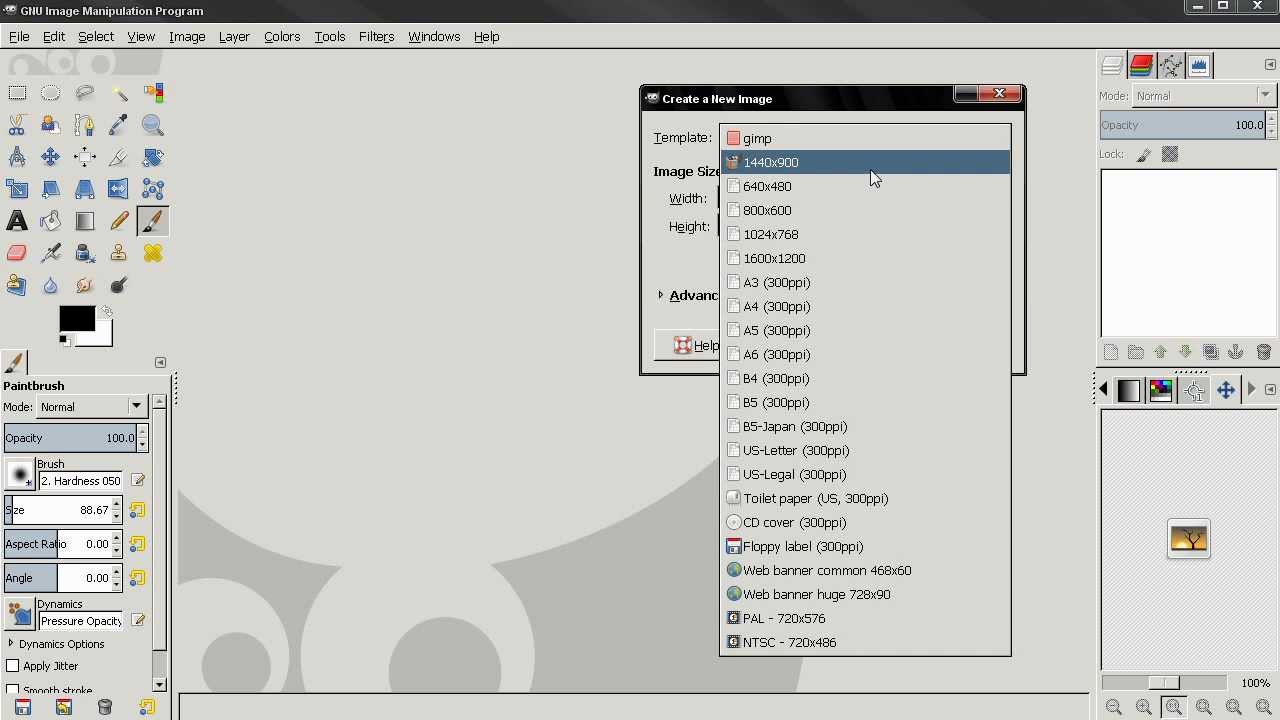The image size is (1280, 720).
Task: Choose the 1440x900 template
Action: click(x=865, y=162)
